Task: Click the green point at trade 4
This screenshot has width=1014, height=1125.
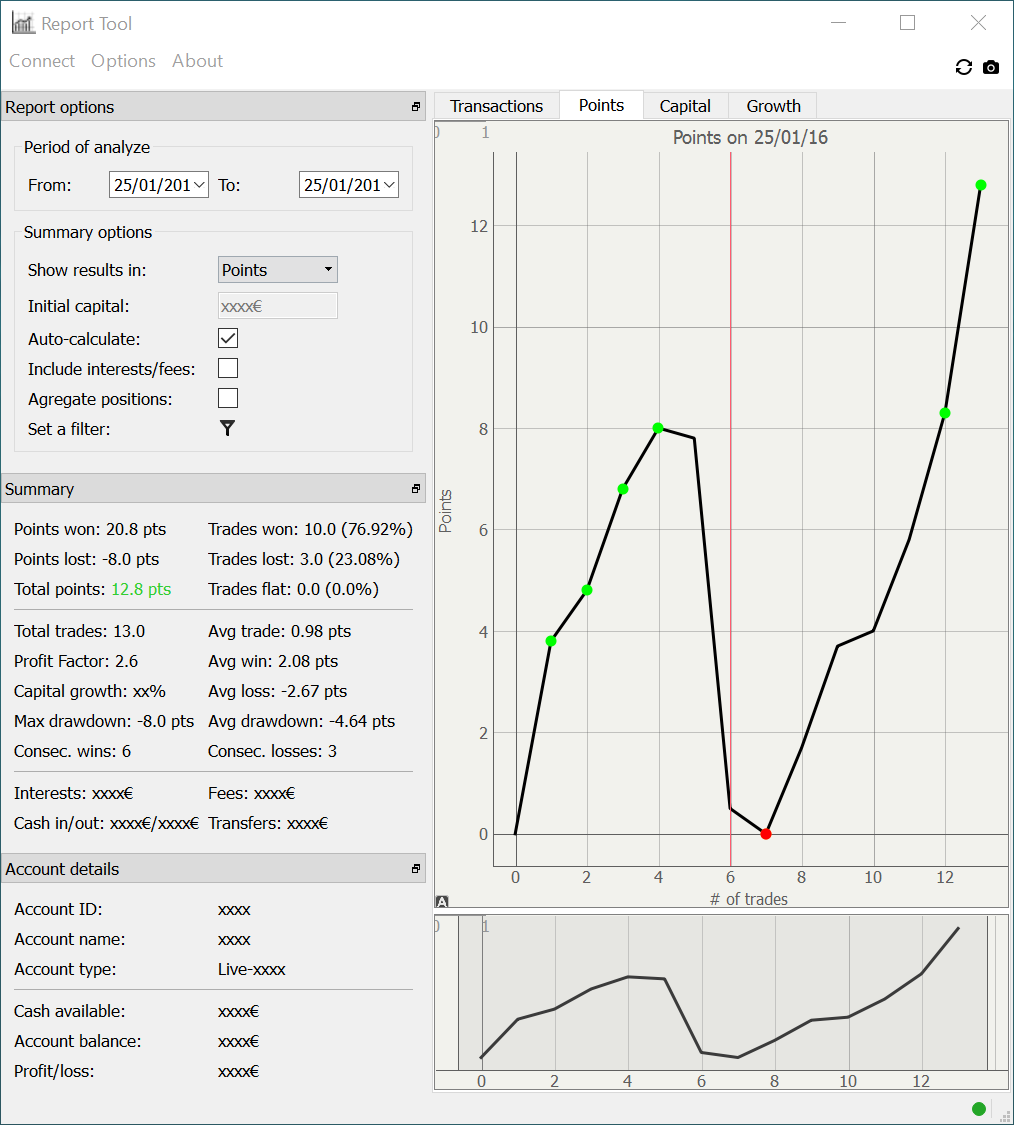Action: click(658, 428)
